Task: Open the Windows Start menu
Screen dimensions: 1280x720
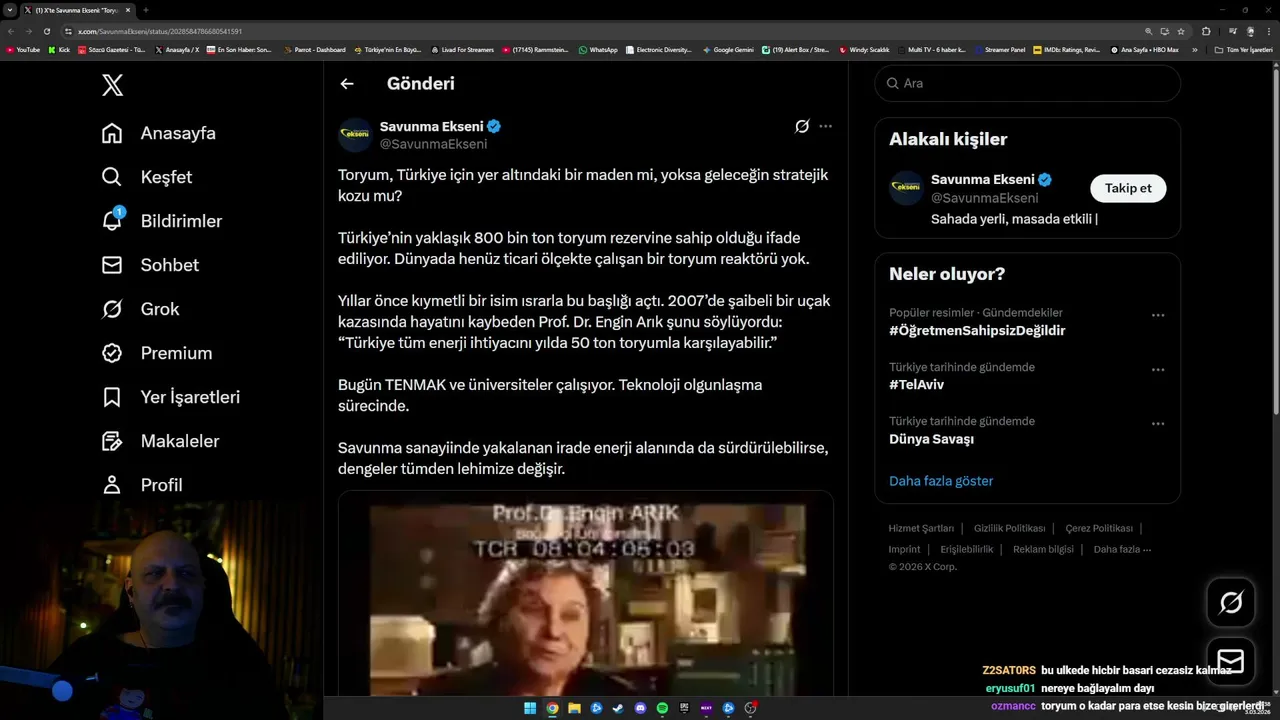Action: point(530,708)
